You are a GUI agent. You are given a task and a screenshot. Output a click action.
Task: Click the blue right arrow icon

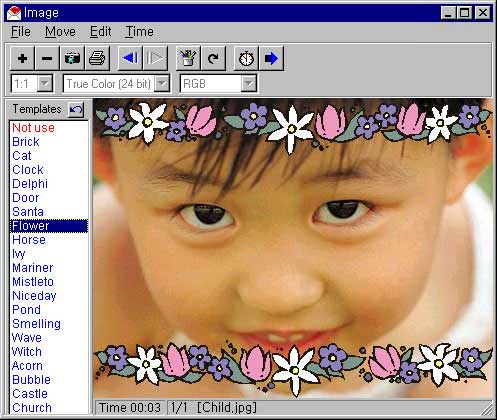(x=271, y=58)
